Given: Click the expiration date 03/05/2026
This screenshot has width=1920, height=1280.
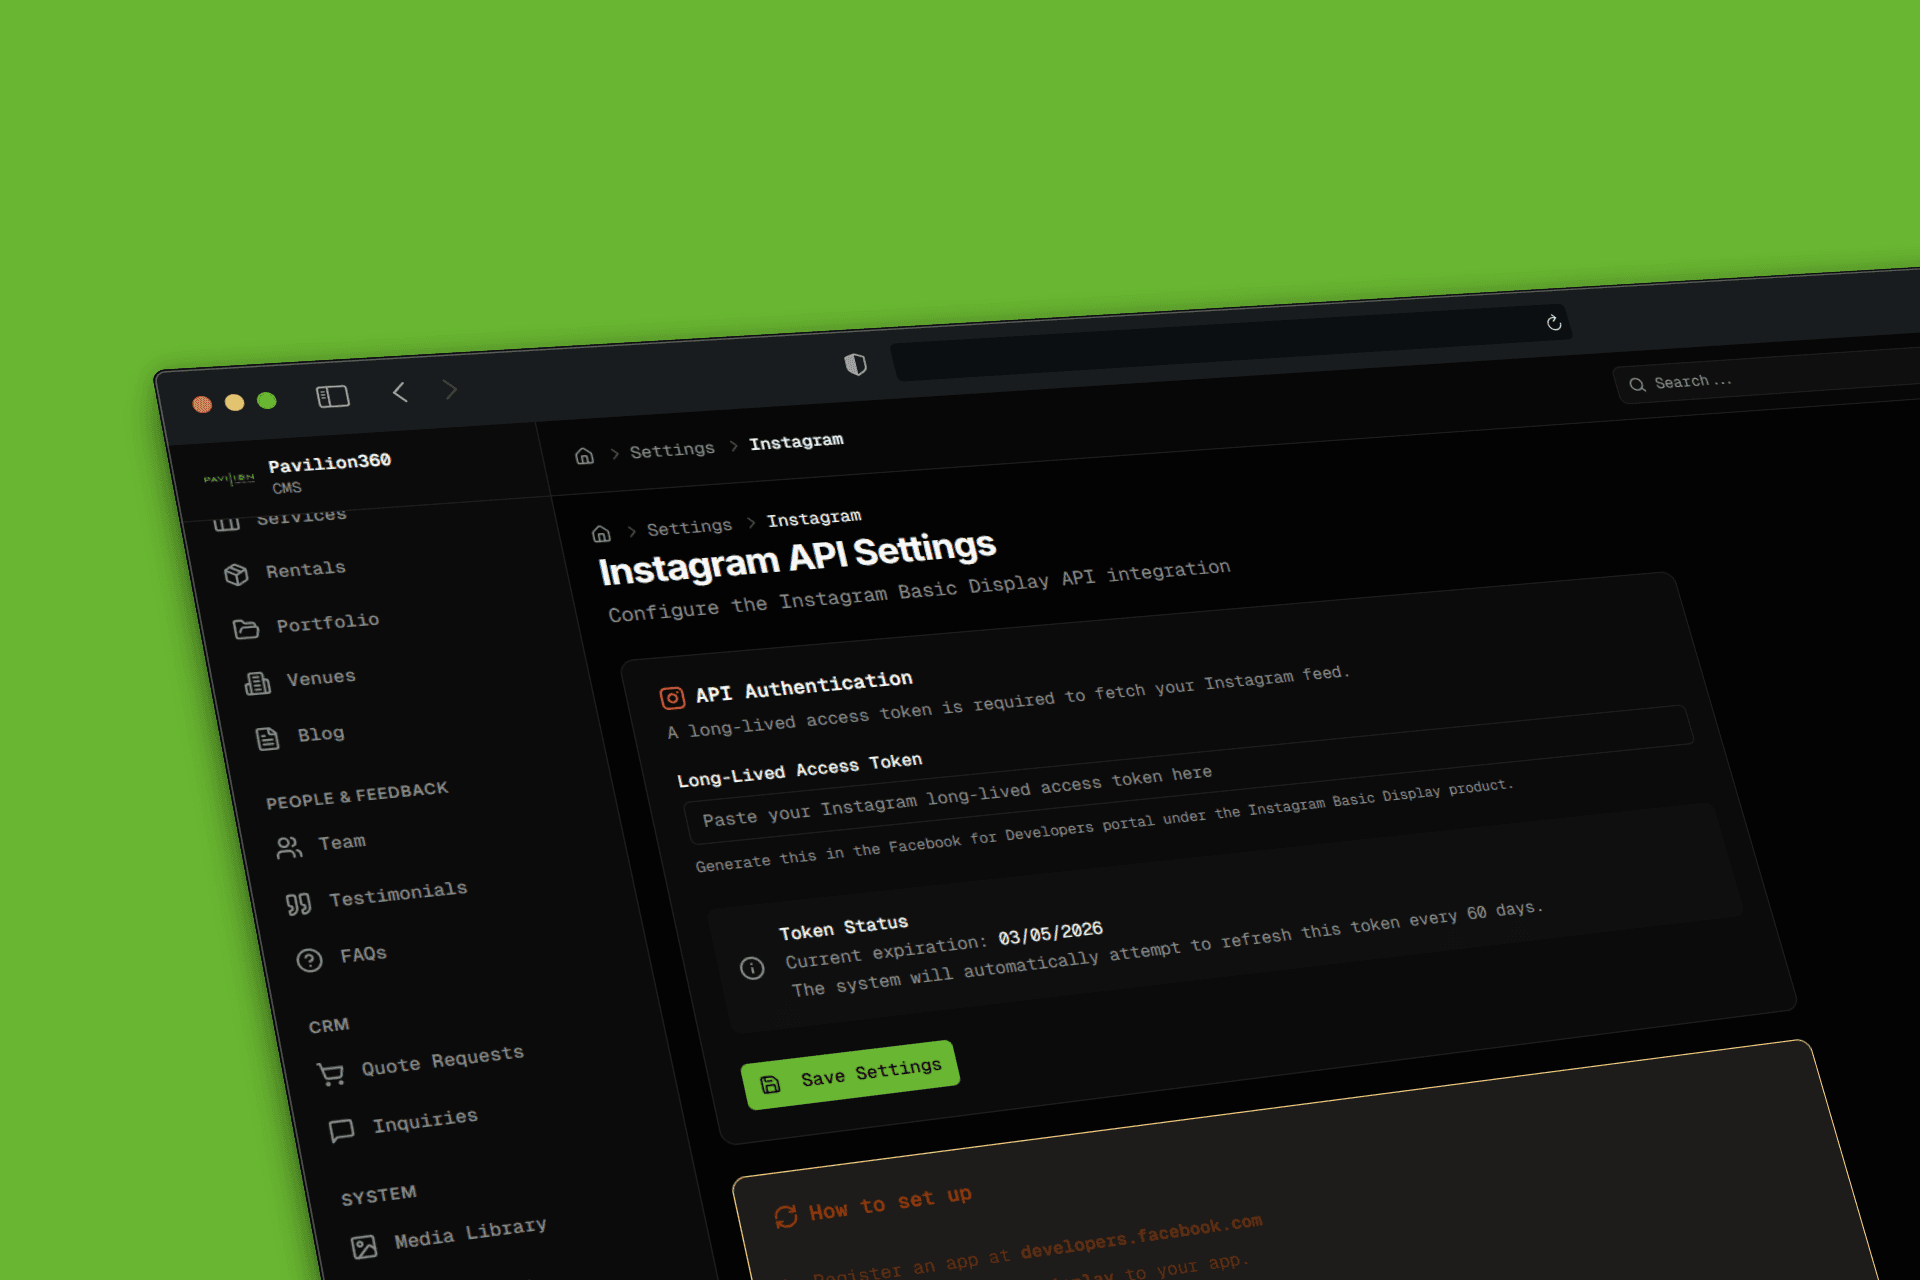Looking at the screenshot, I should 1050,933.
